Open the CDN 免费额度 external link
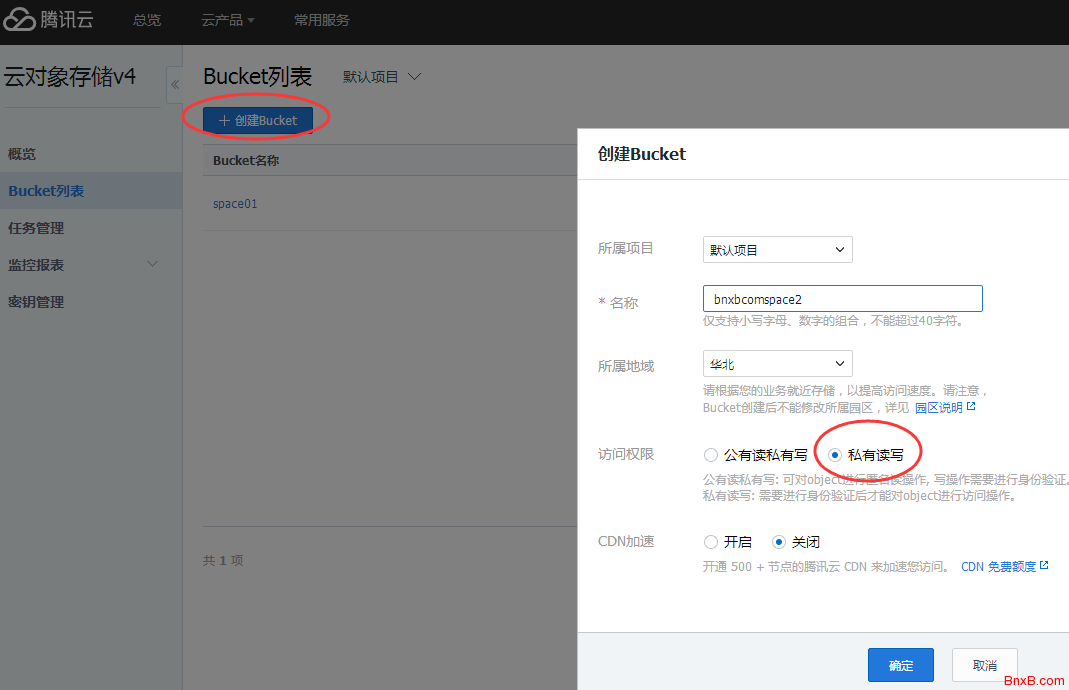 pyautogui.click(x=1004, y=567)
